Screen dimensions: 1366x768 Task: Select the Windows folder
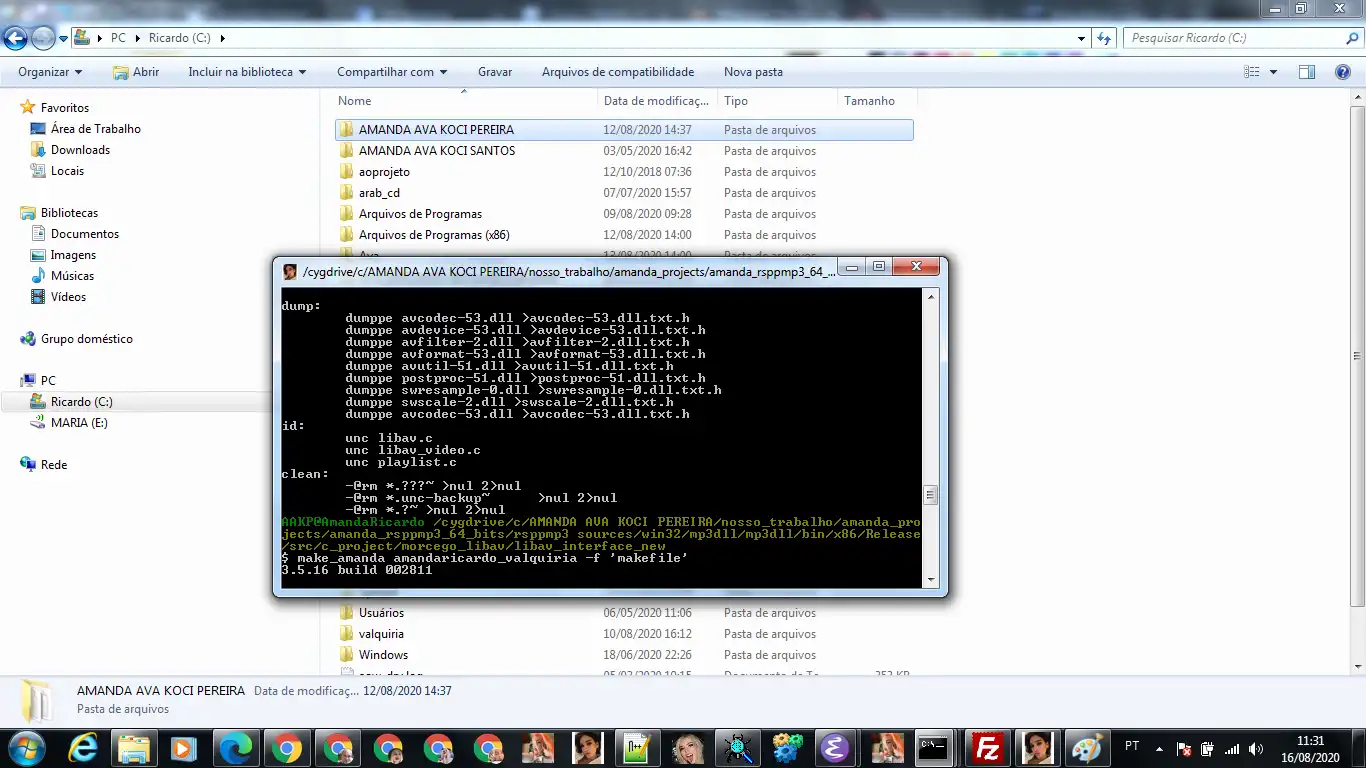click(383, 655)
